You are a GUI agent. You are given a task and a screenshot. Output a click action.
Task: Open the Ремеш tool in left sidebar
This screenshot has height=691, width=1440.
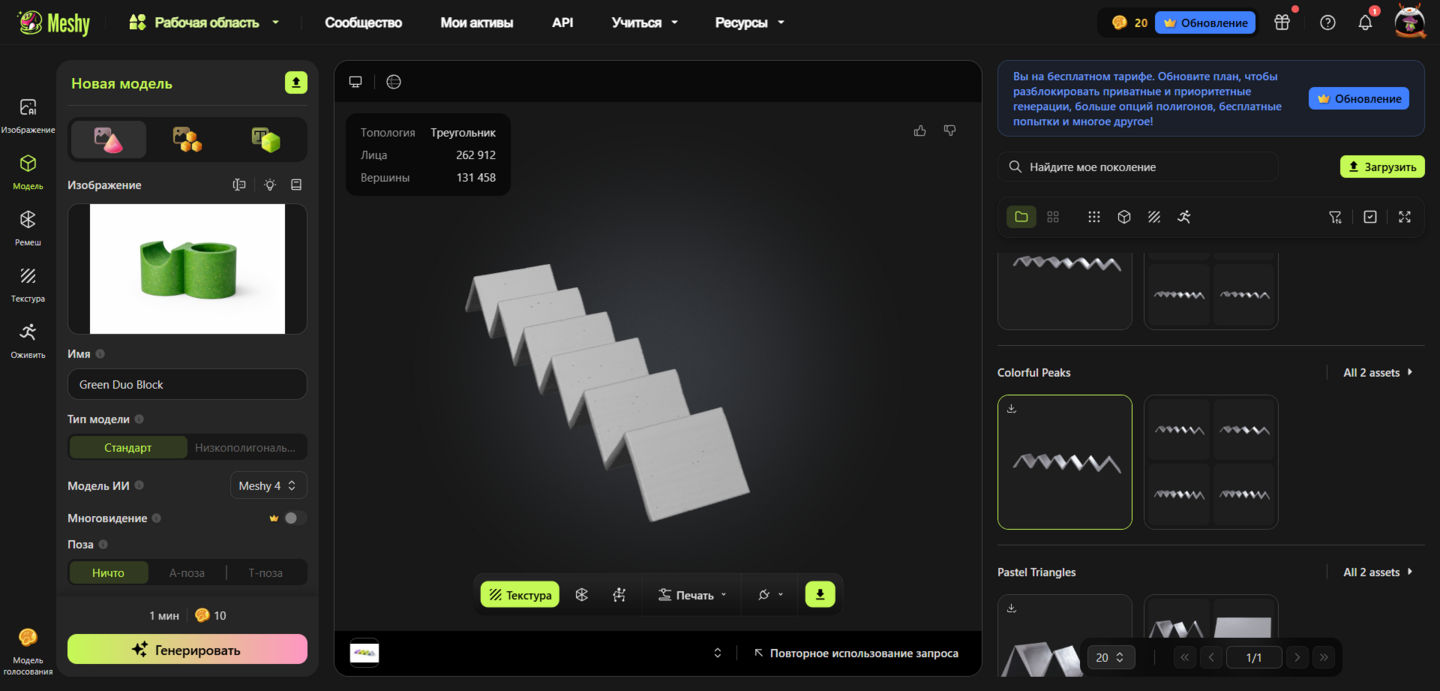pos(28,227)
